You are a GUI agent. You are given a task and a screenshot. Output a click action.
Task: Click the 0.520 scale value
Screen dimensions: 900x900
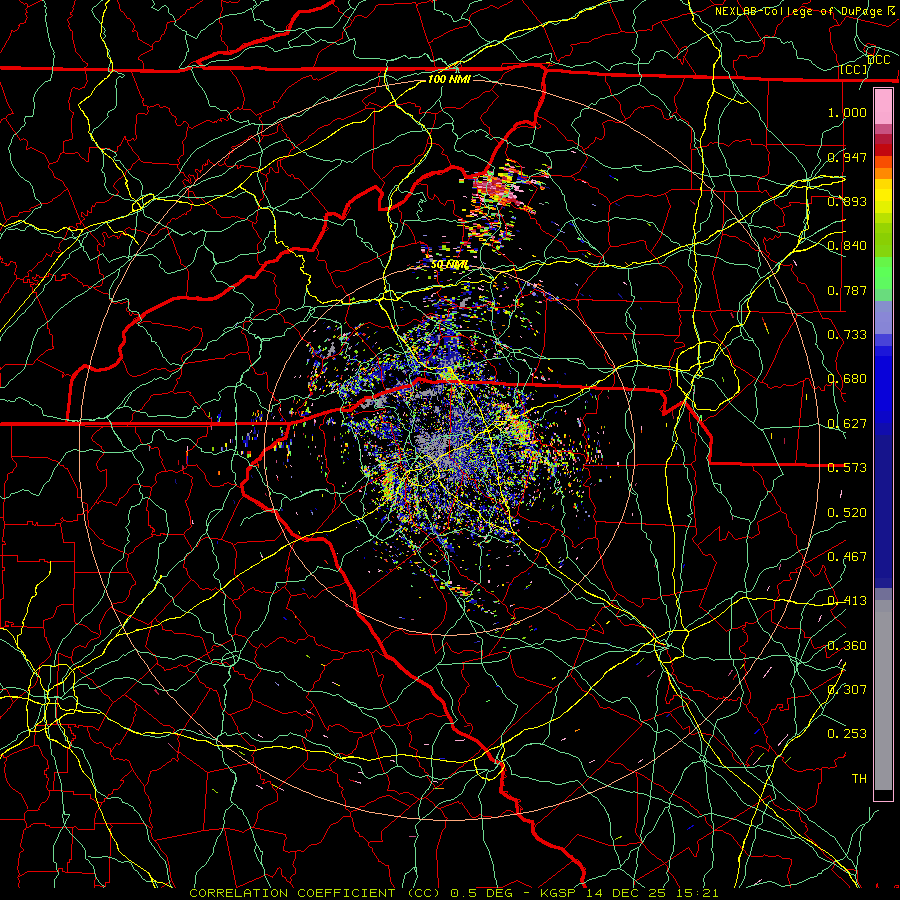tap(847, 513)
